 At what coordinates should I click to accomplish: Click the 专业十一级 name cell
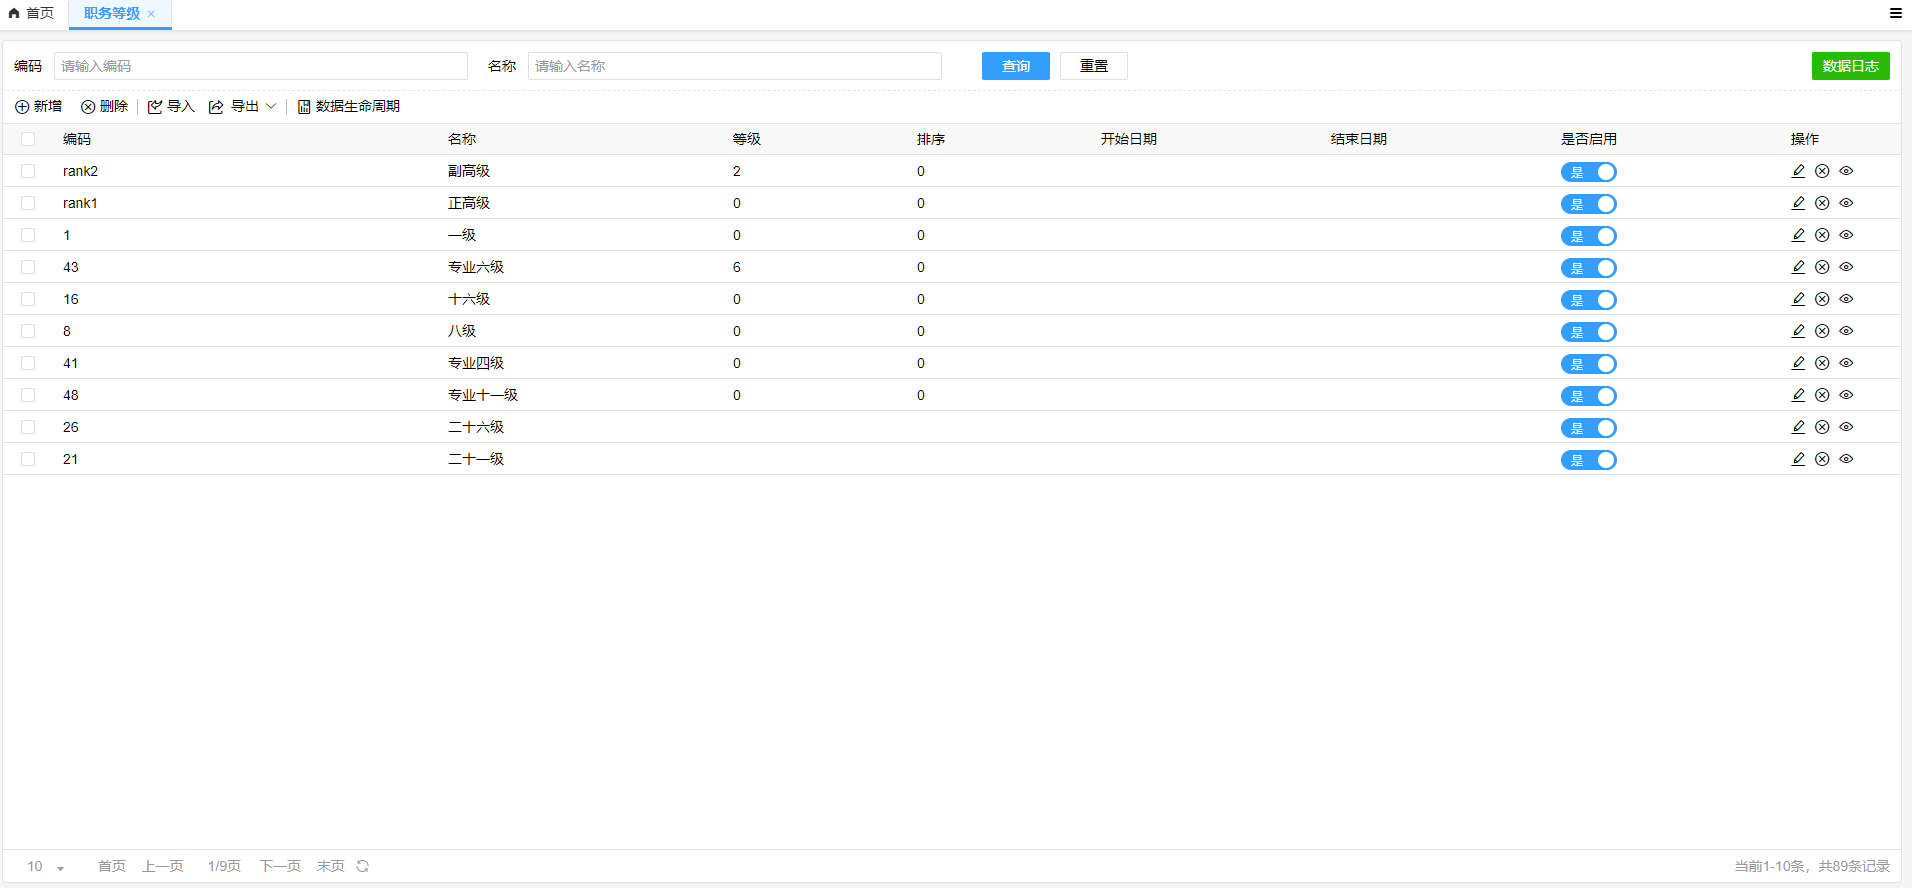[x=483, y=395]
